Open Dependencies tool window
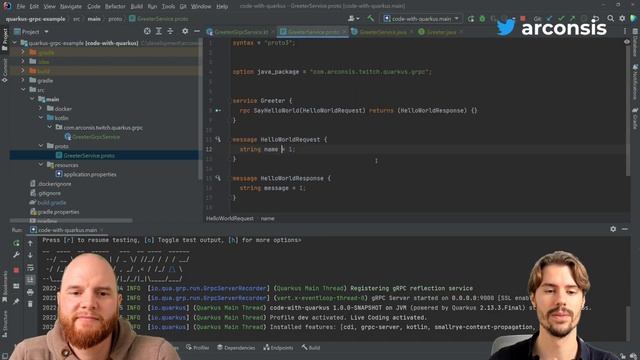This screenshot has width=640, height=360. pyautogui.click(x=236, y=348)
